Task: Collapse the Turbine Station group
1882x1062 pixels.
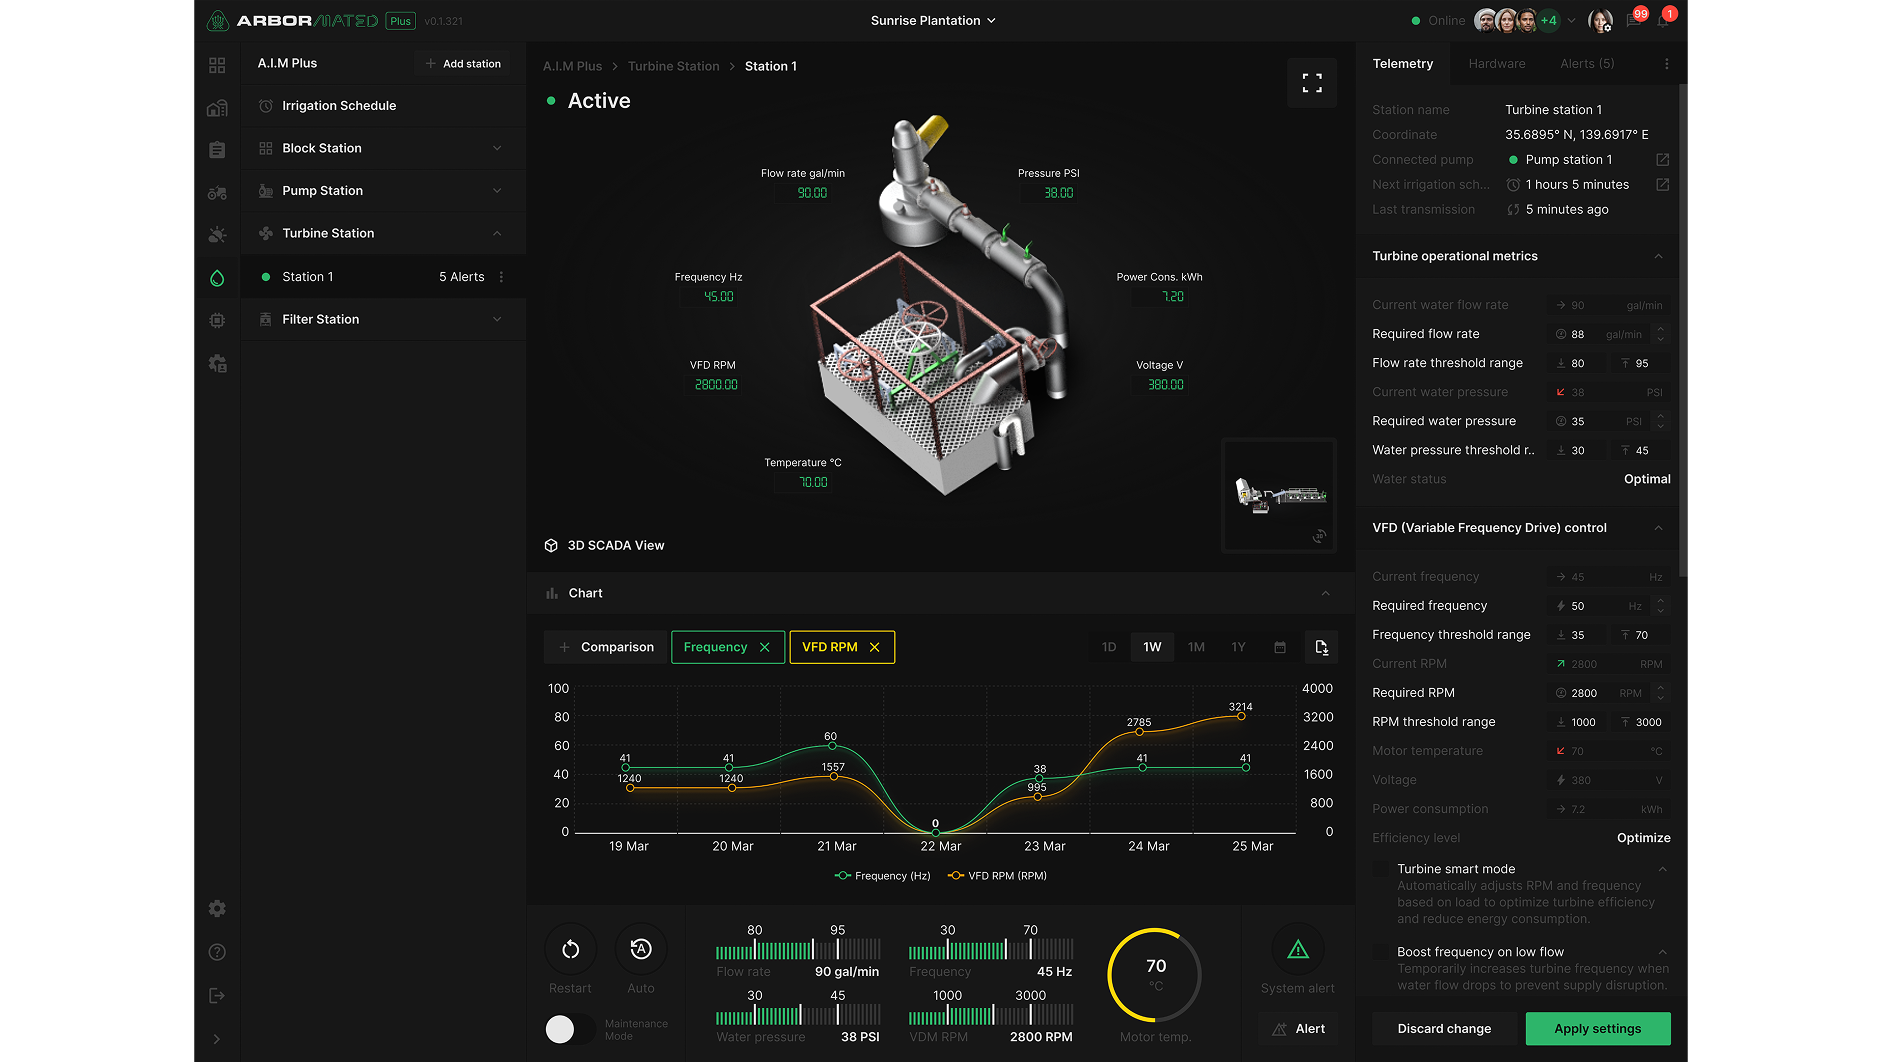Action: [383, 234]
